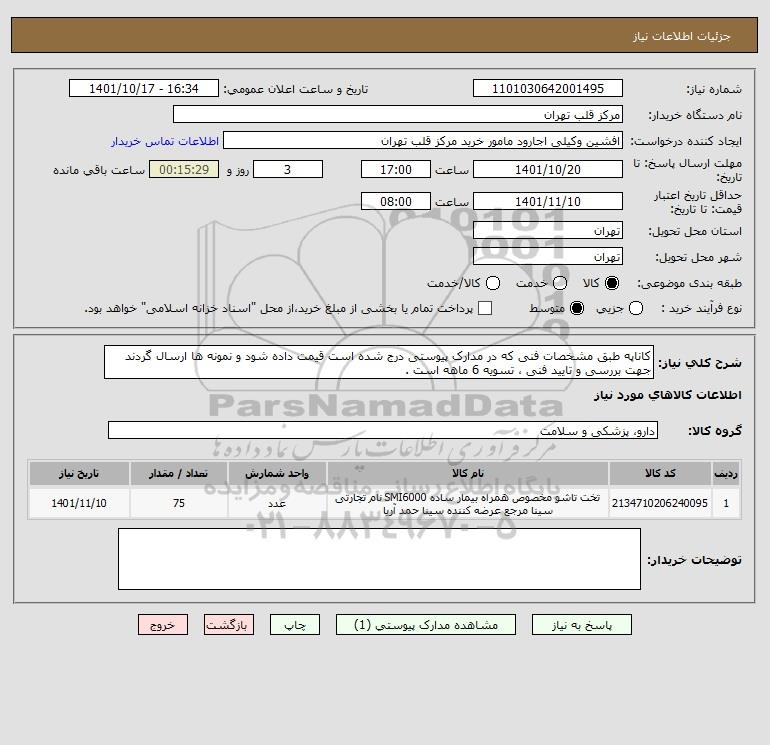The height and width of the screenshot is (745, 770).
Task: Select the خدمت radio button
Action: click(560, 283)
